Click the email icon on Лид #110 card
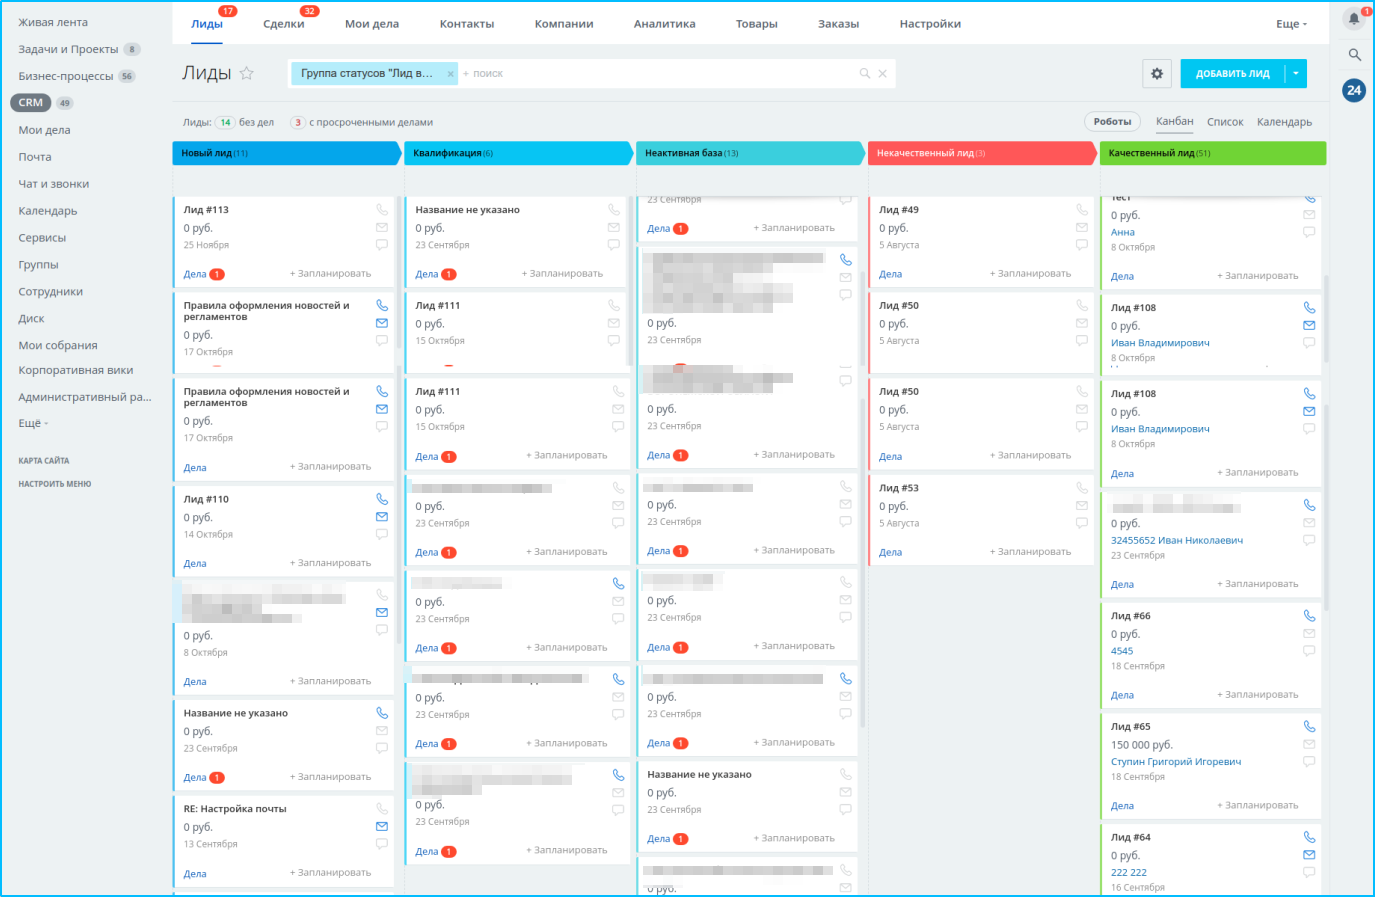 click(x=382, y=517)
